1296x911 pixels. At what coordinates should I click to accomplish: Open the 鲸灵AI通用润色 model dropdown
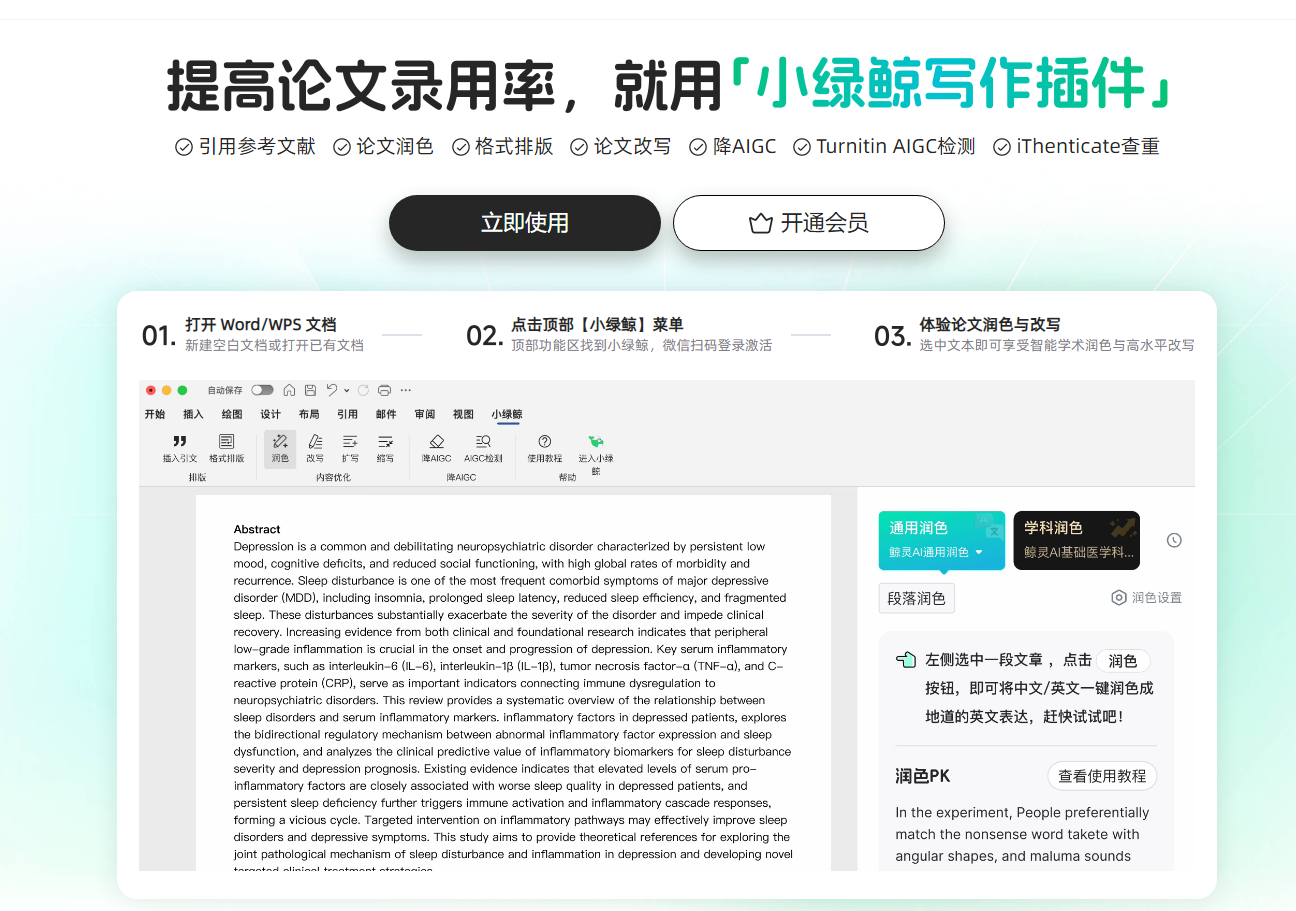click(937, 552)
